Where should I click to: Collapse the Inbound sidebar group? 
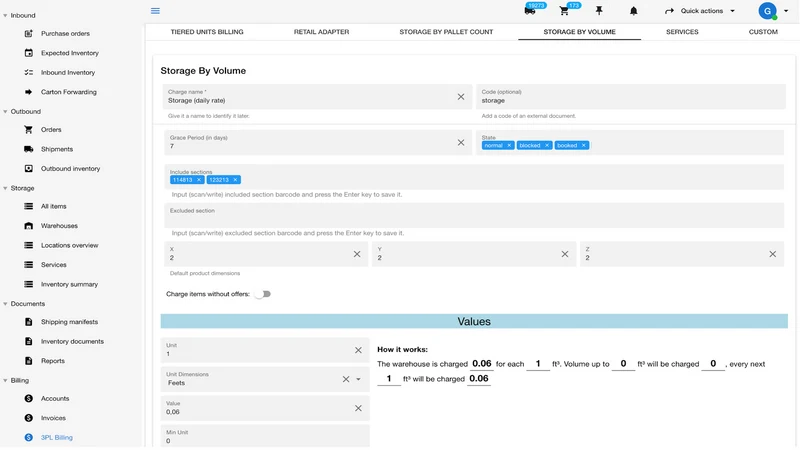pyautogui.click(x=5, y=15)
